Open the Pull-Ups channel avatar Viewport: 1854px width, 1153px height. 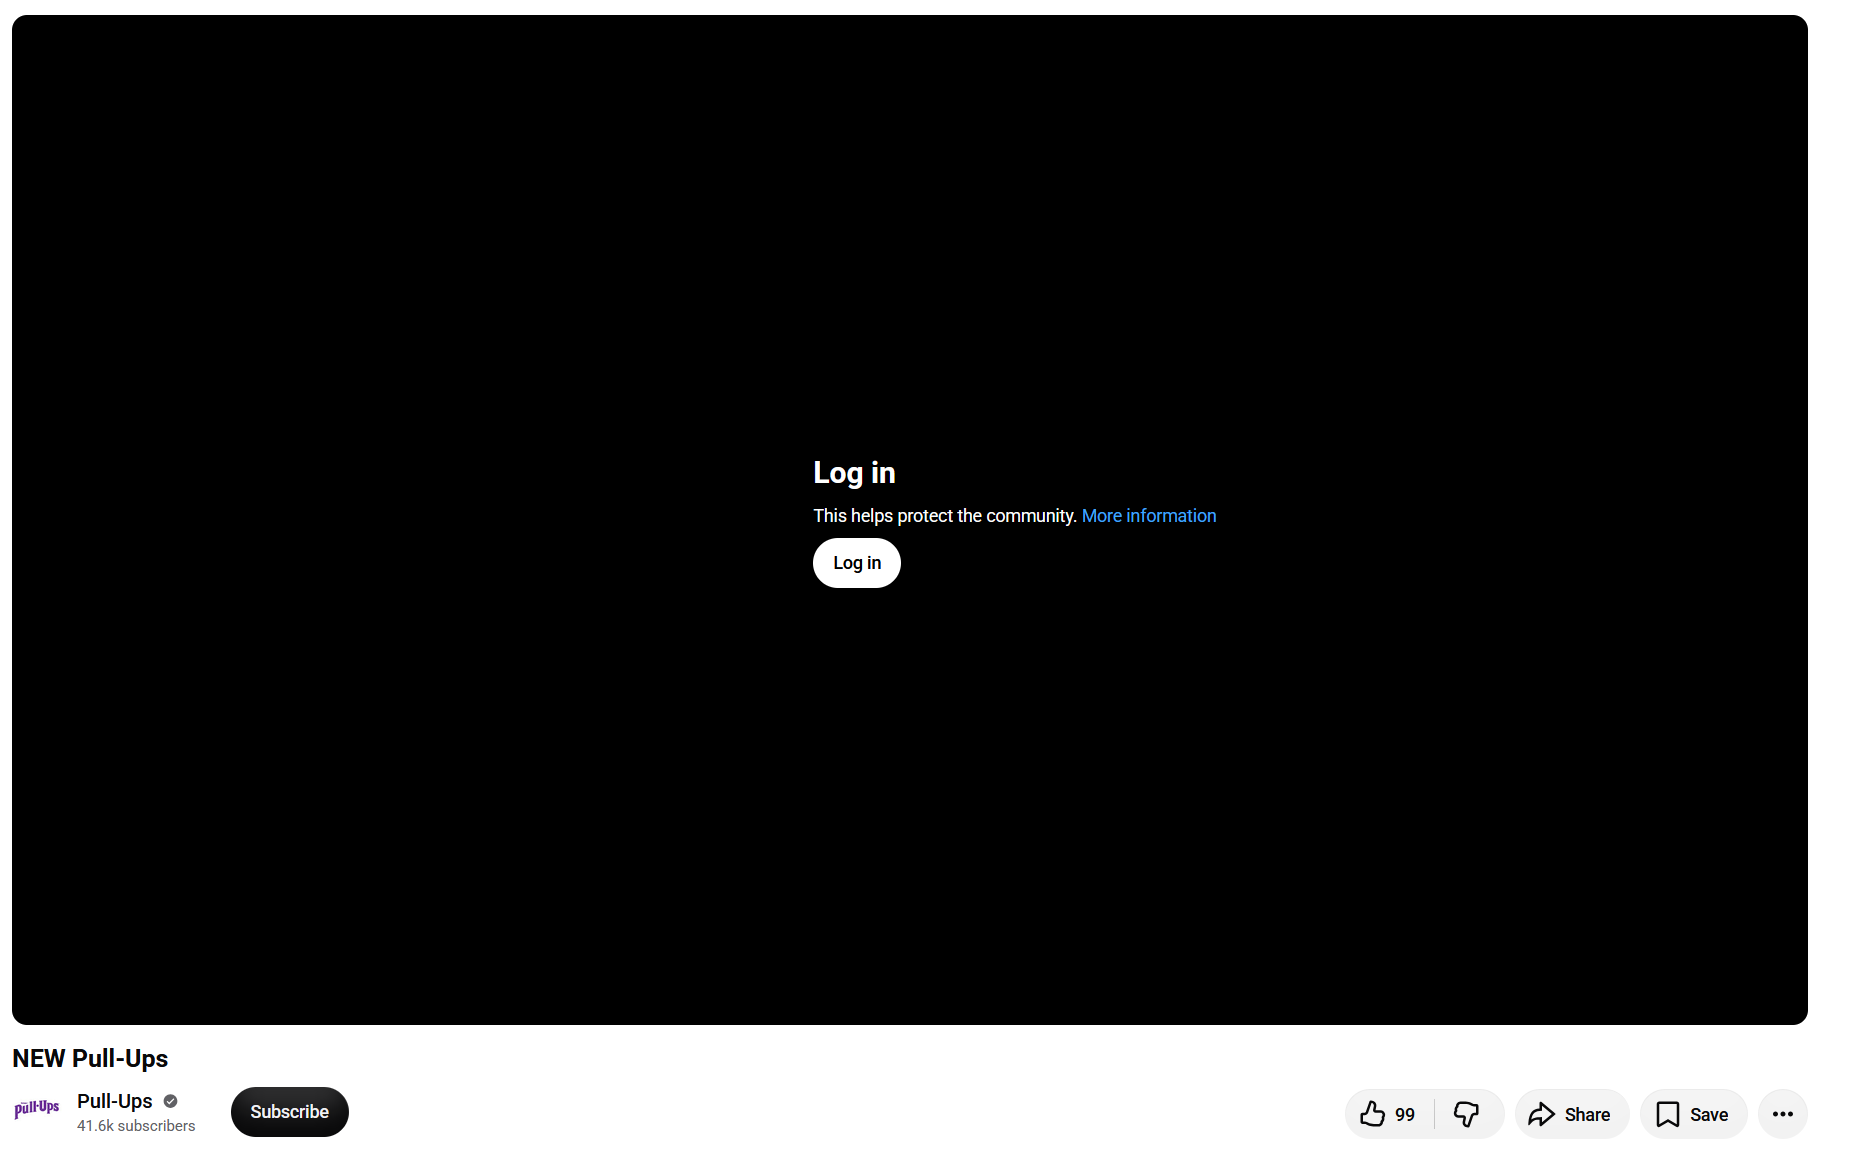click(37, 1108)
